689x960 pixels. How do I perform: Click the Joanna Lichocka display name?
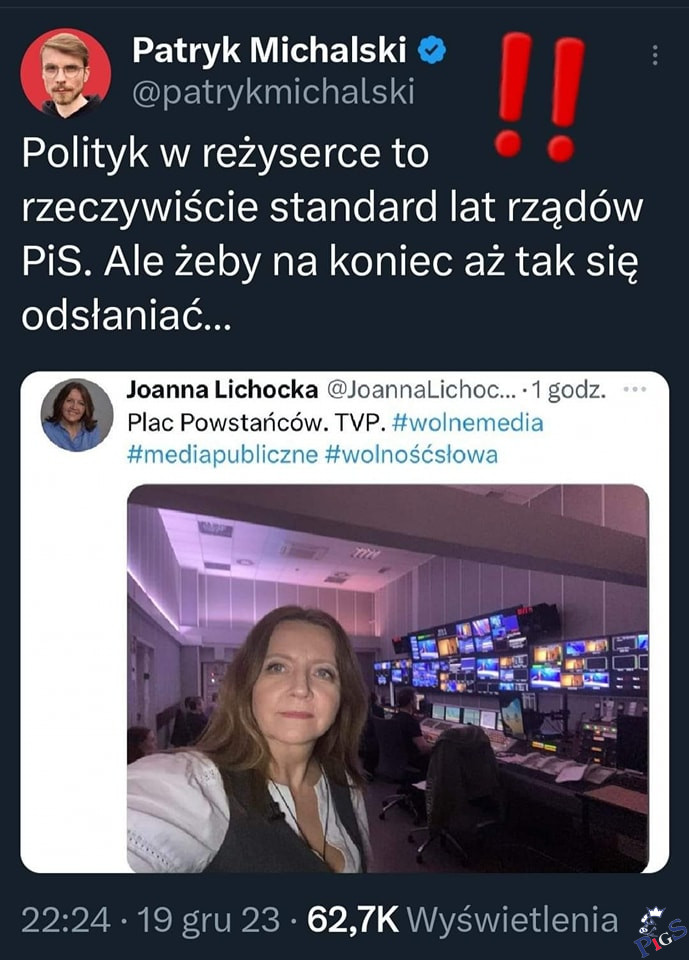pos(222,389)
